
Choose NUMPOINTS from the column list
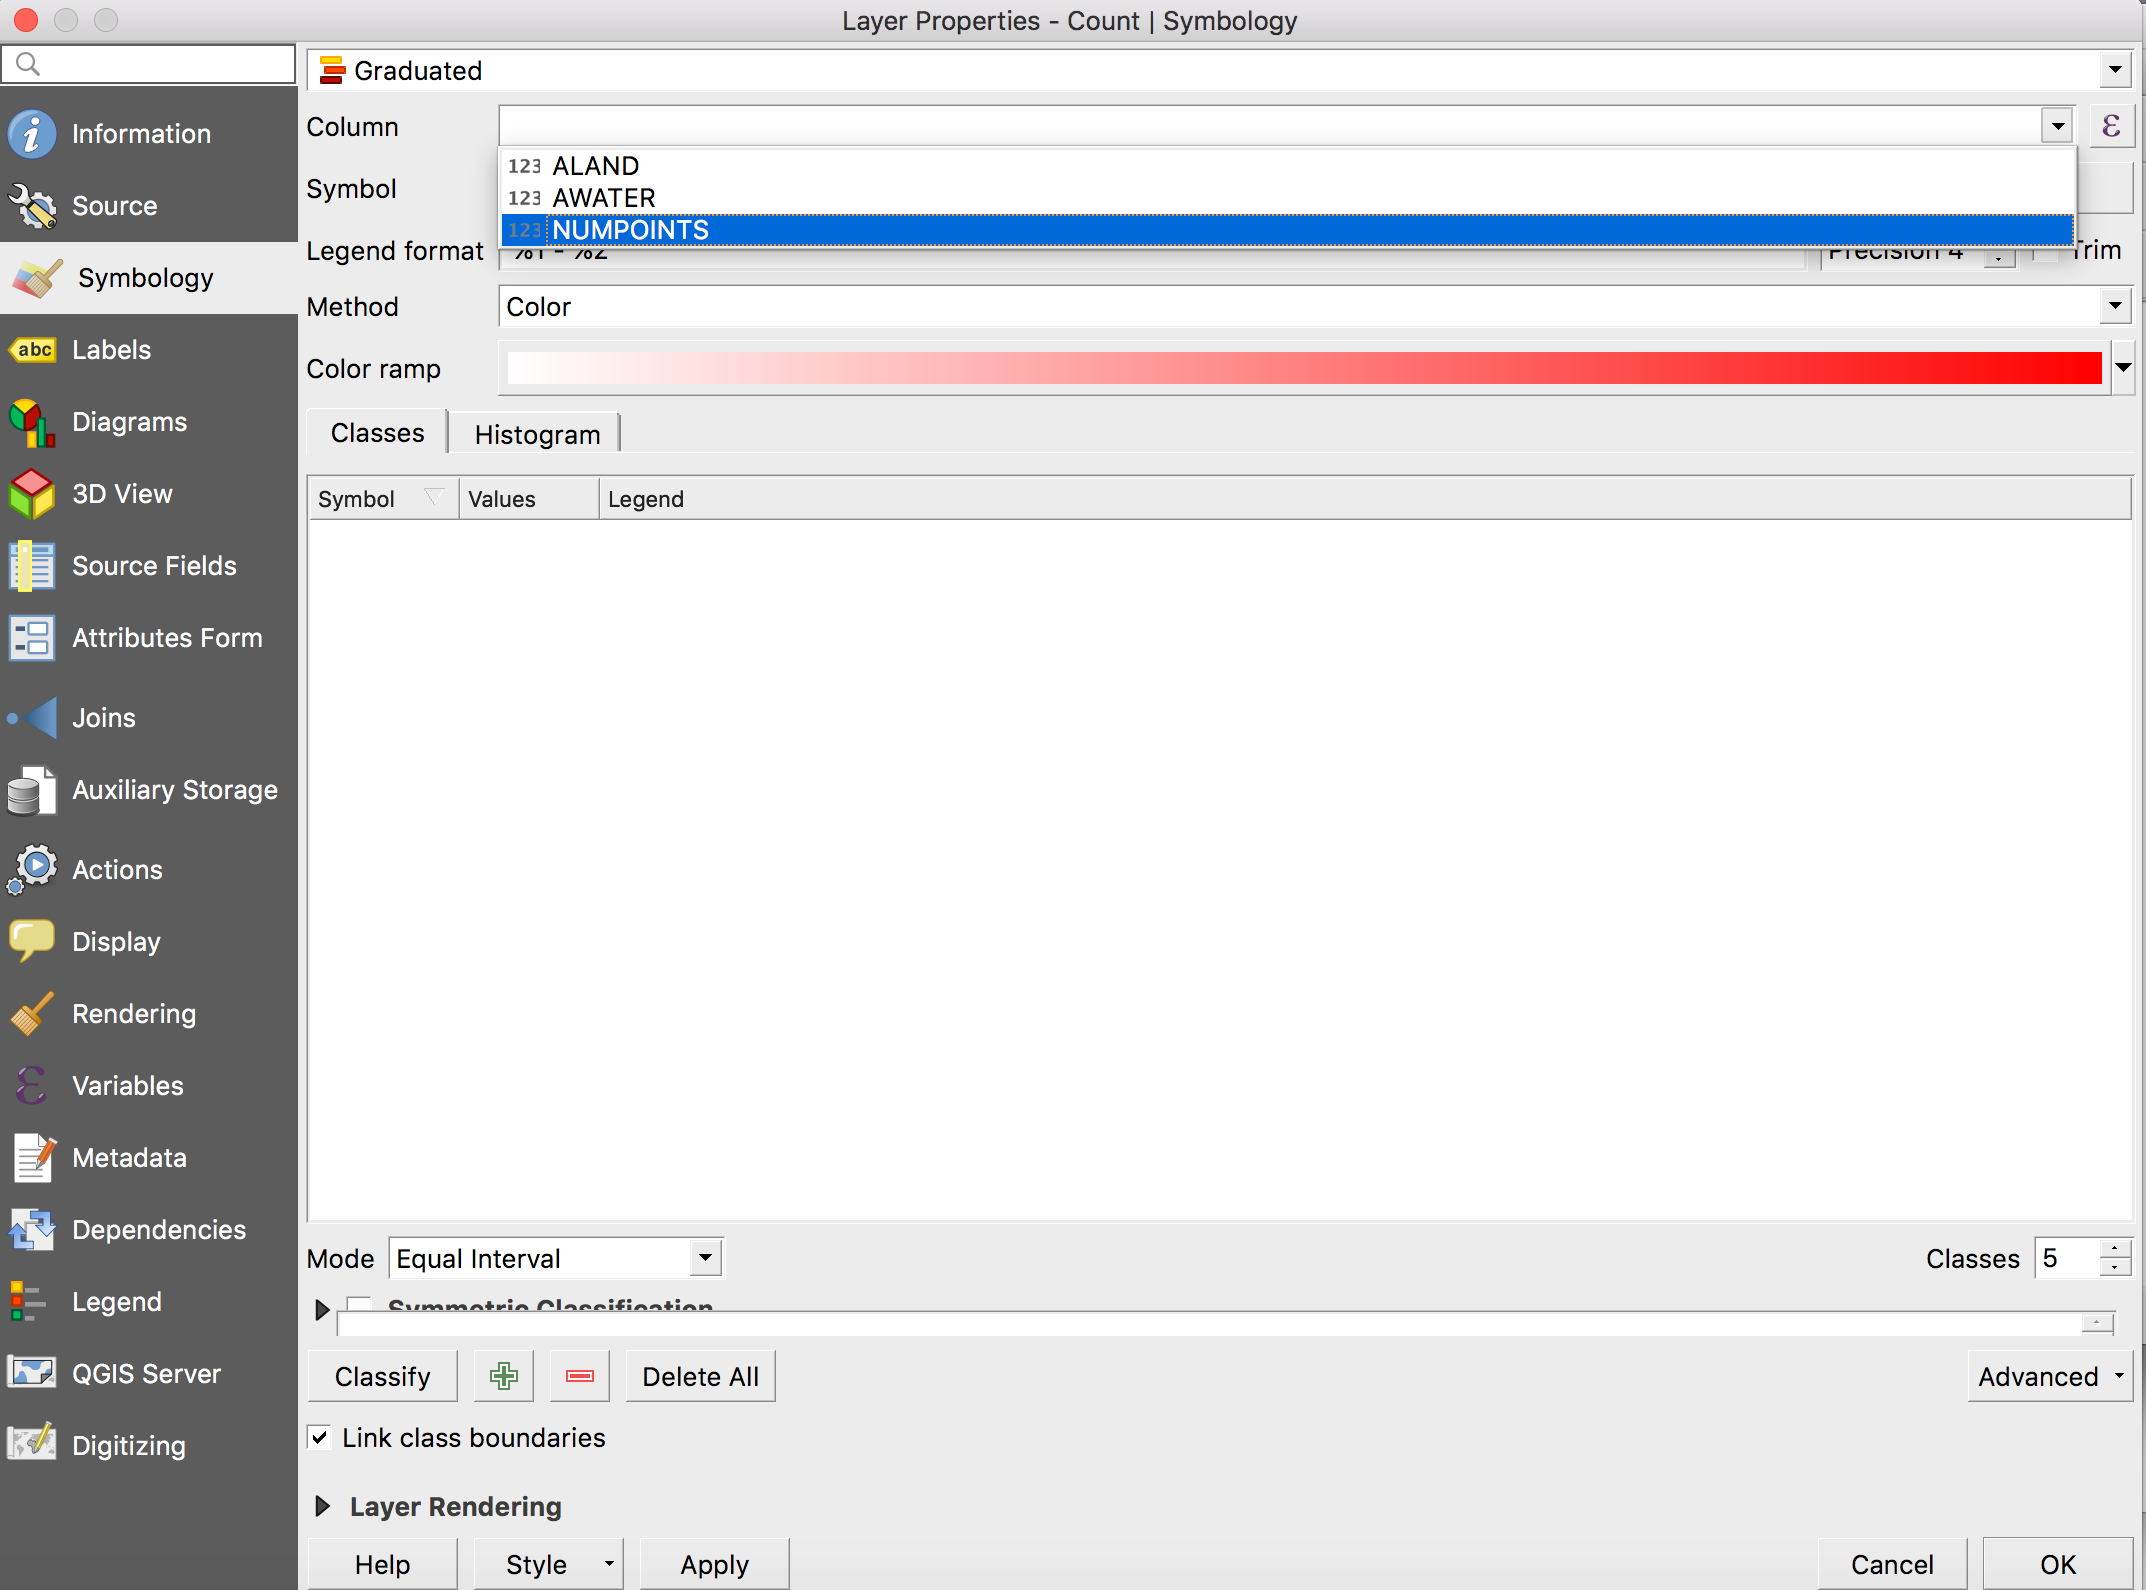[631, 230]
